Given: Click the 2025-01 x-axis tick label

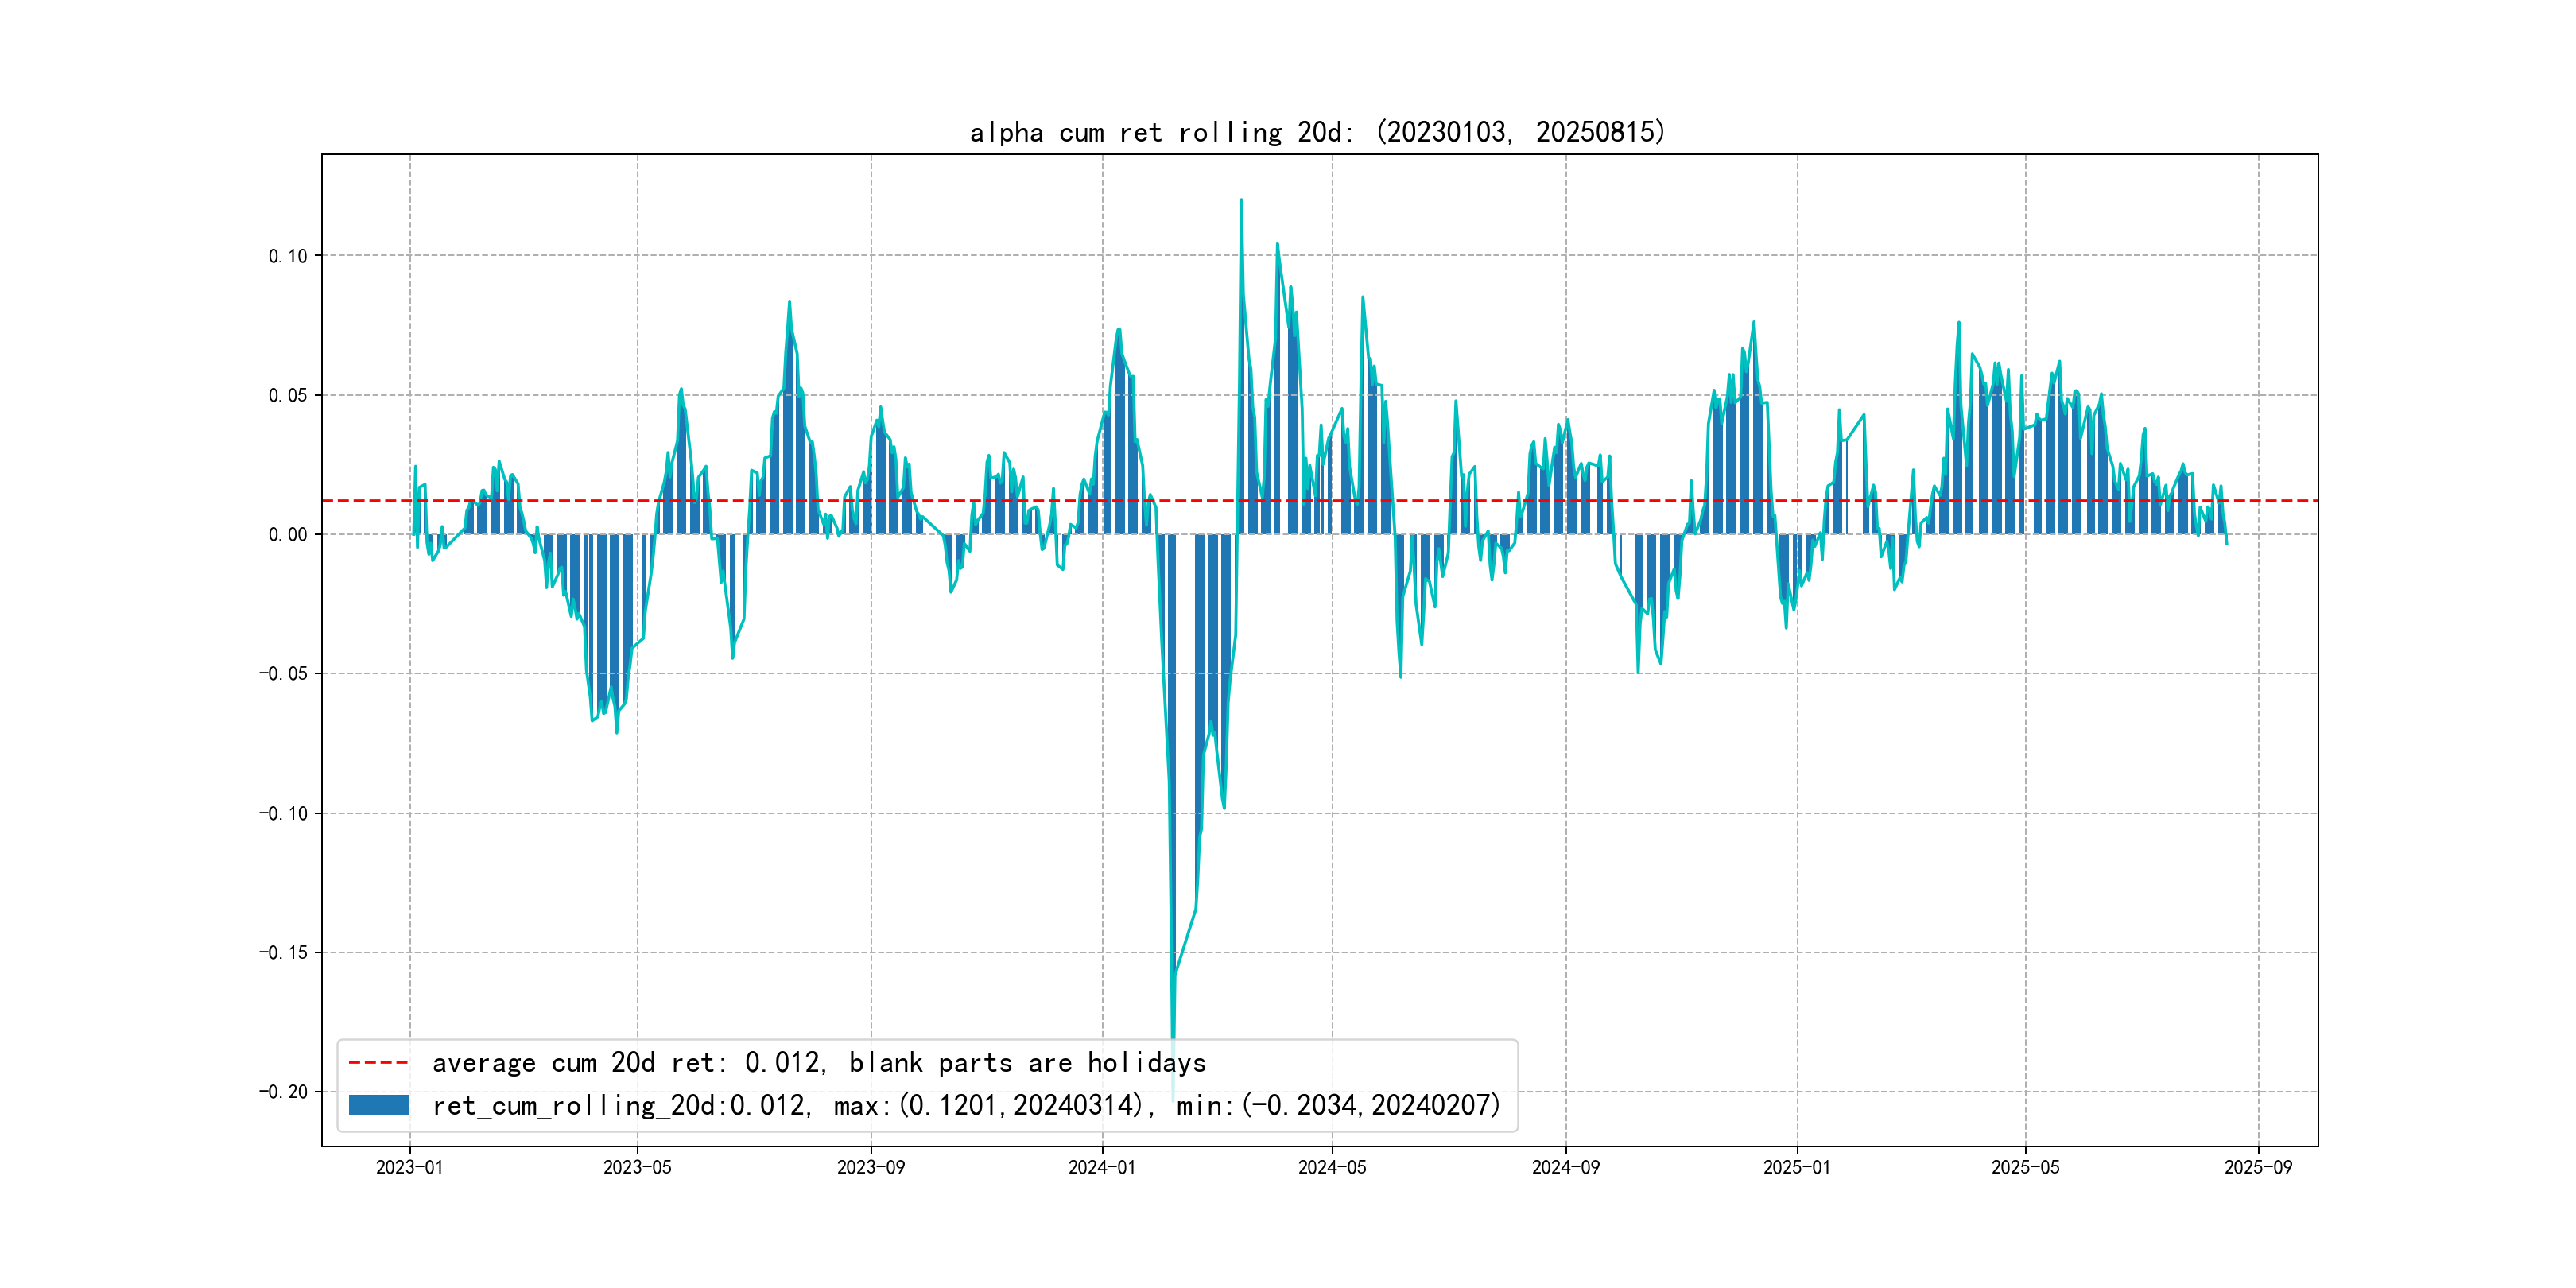Looking at the screenshot, I should [x=1796, y=1167].
